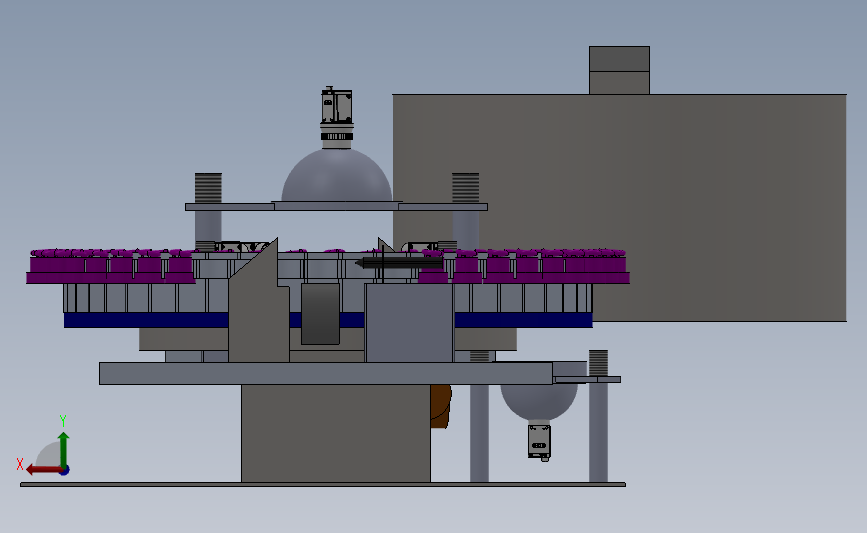
Task: Select the wide main table plate
Action: (x=326, y=373)
